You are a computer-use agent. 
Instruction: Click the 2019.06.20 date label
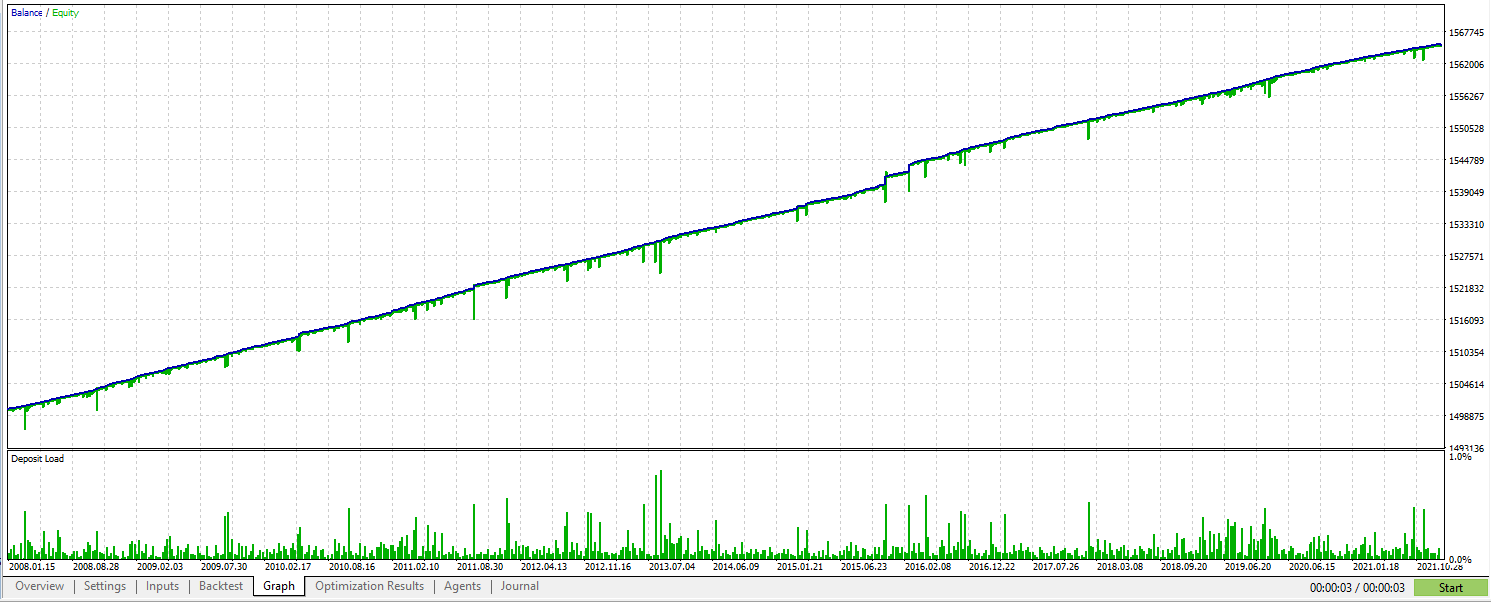(x=1248, y=567)
